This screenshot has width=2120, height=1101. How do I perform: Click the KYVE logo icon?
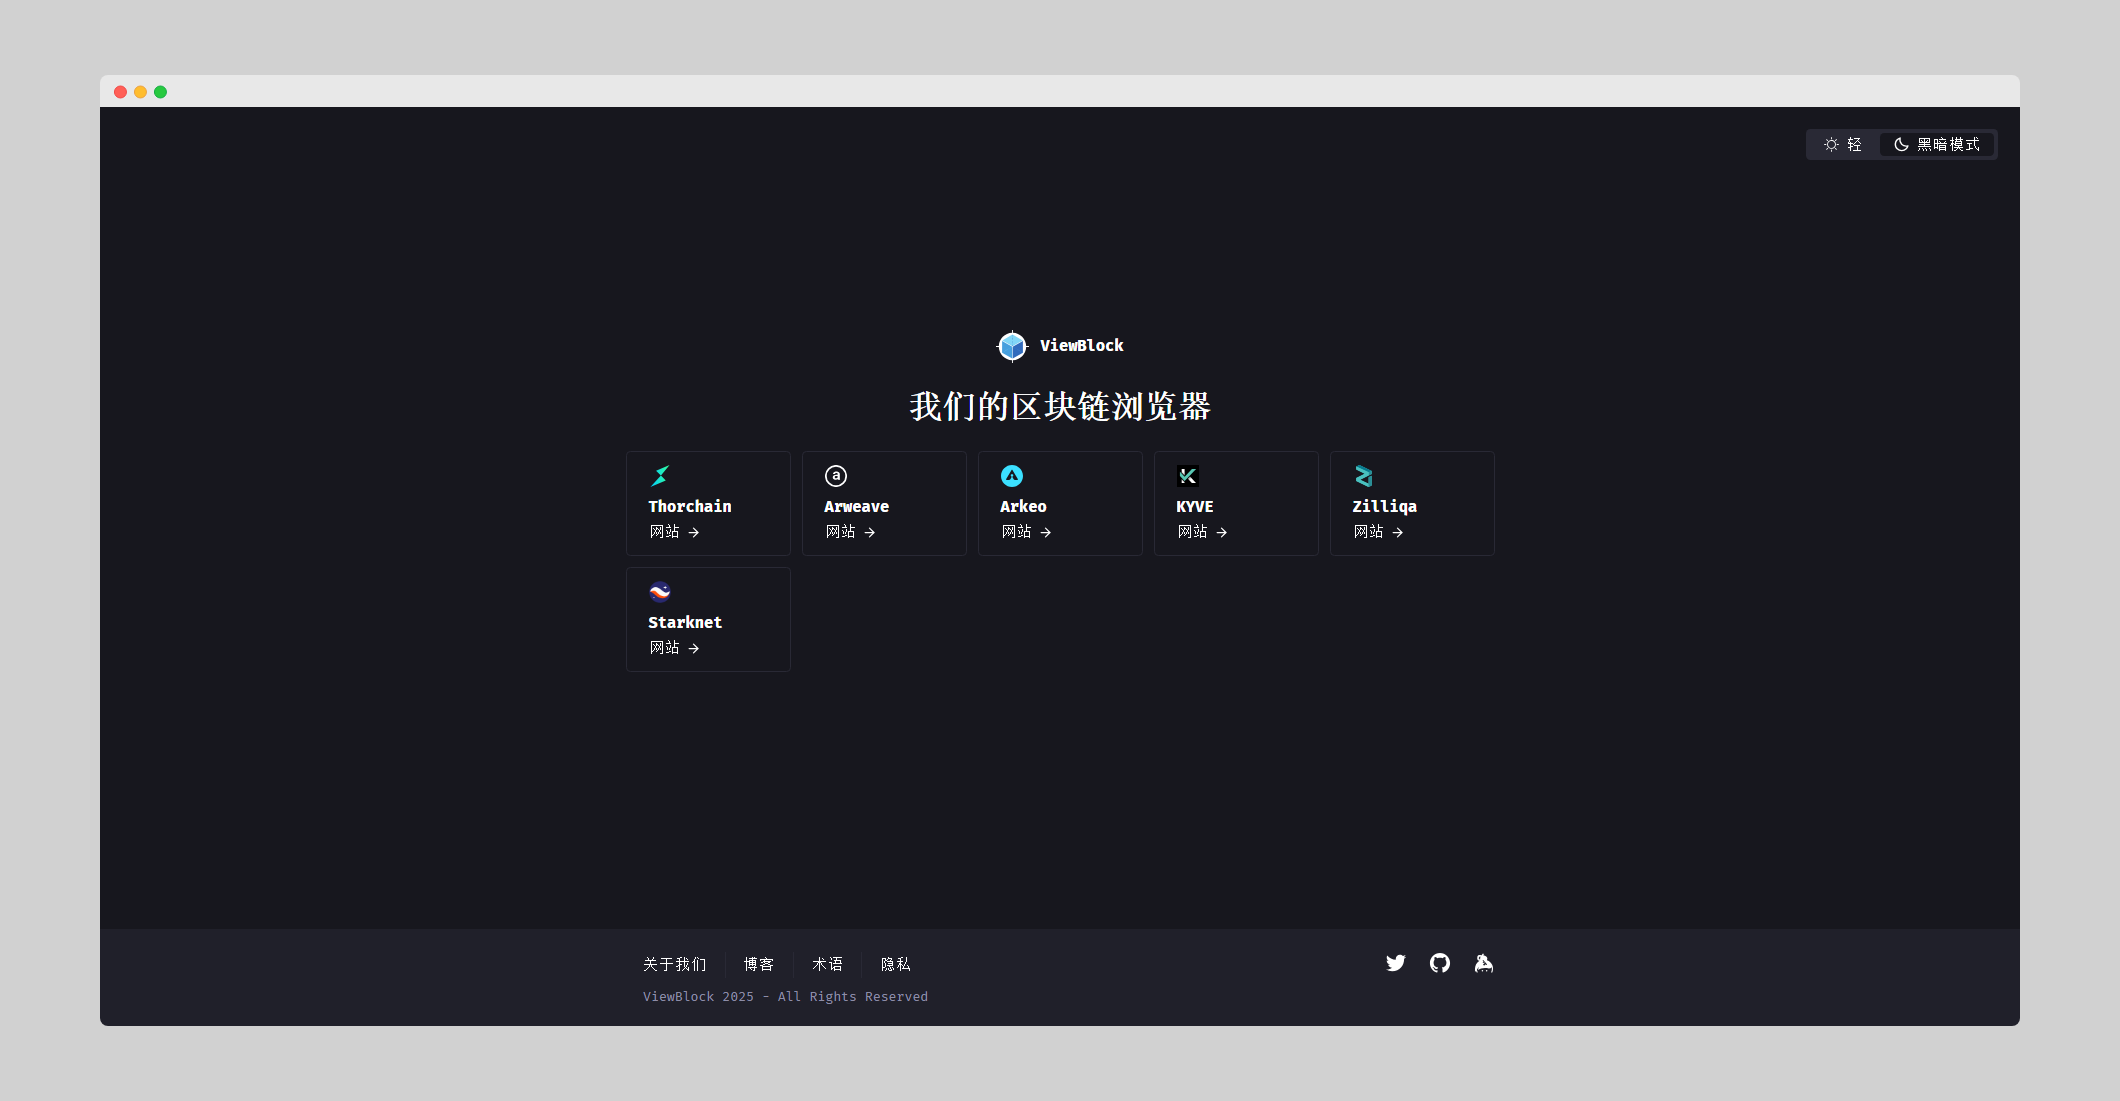click(1188, 476)
